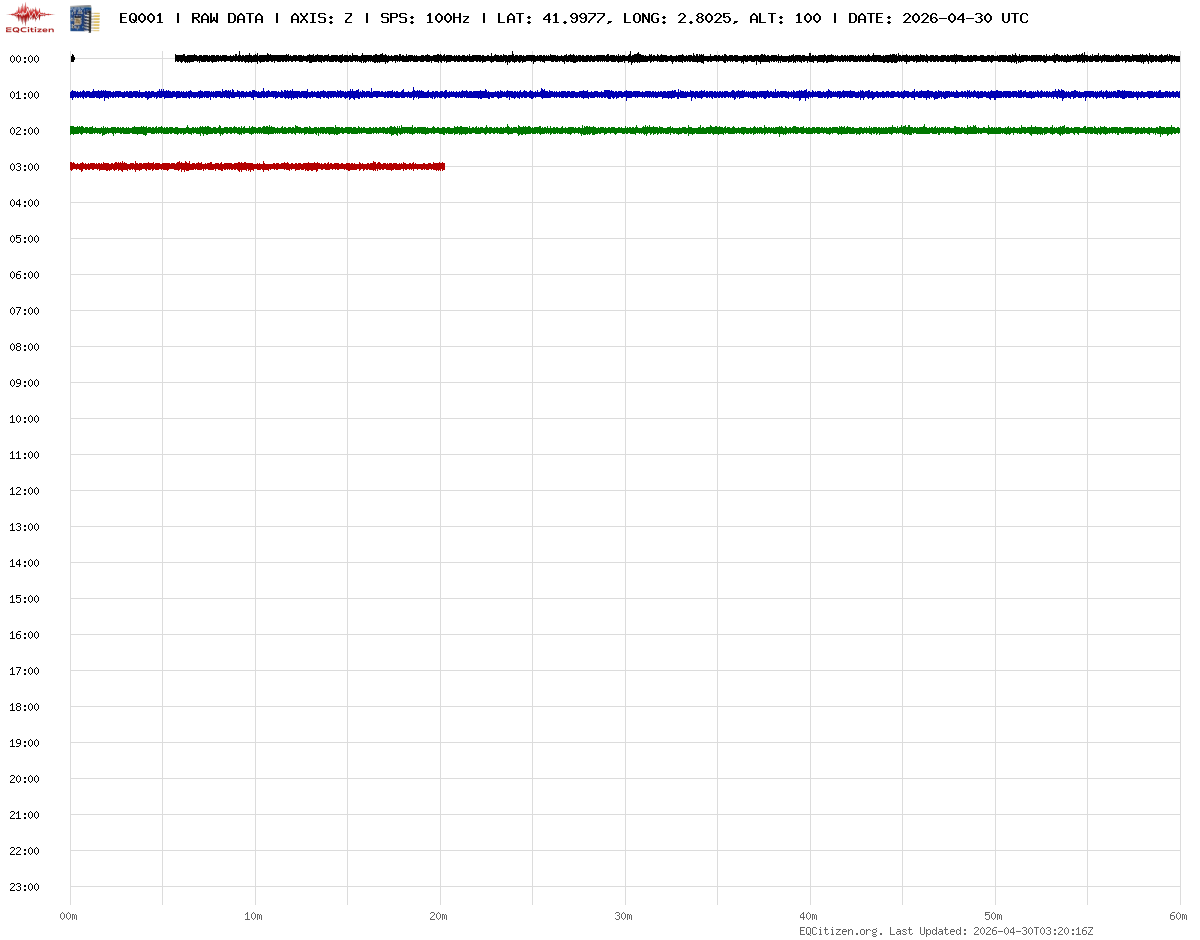Viewport: 1200px width, 940px height.
Task: Click the 60m minute axis label
Action: [x=1179, y=916]
